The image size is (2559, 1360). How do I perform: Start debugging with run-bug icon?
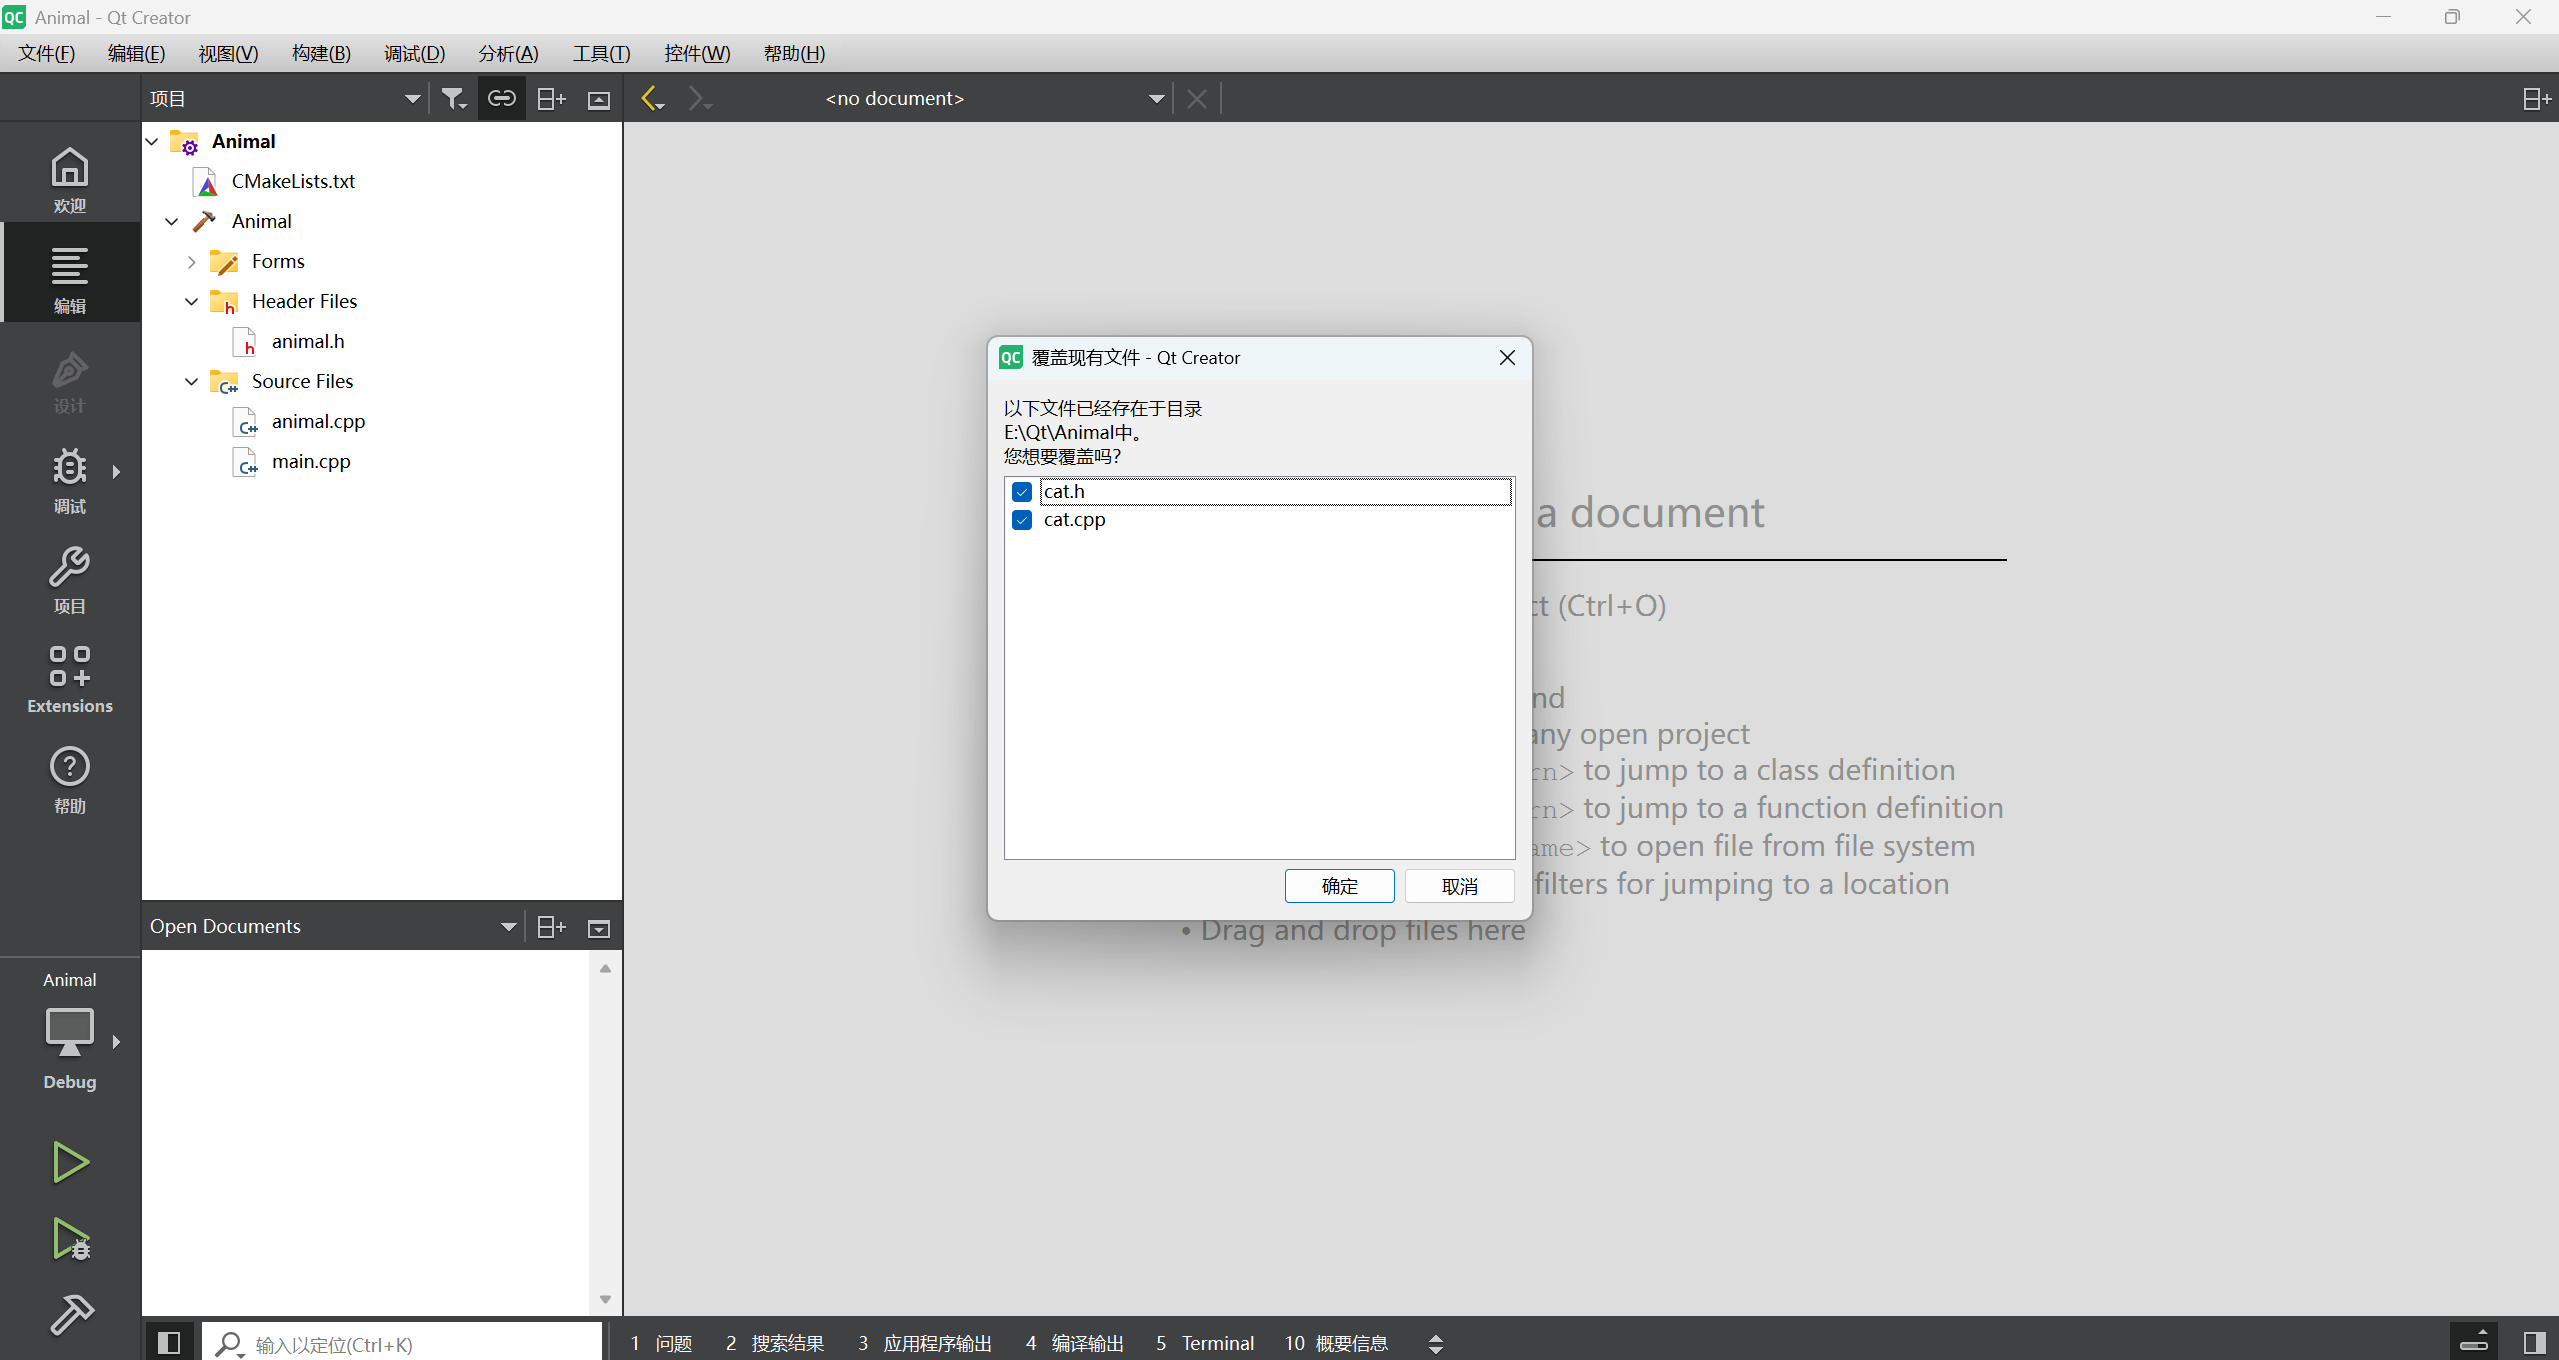pos(69,1238)
